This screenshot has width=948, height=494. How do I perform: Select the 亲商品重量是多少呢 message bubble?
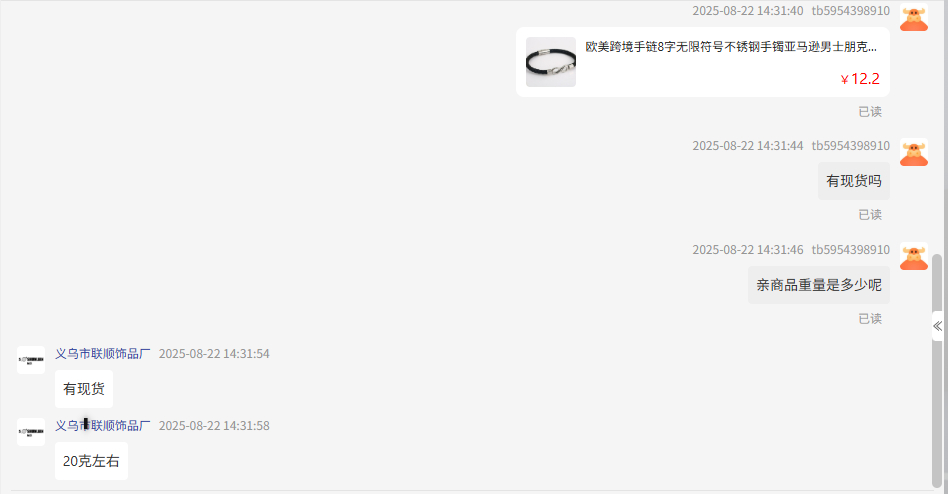tap(819, 285)
